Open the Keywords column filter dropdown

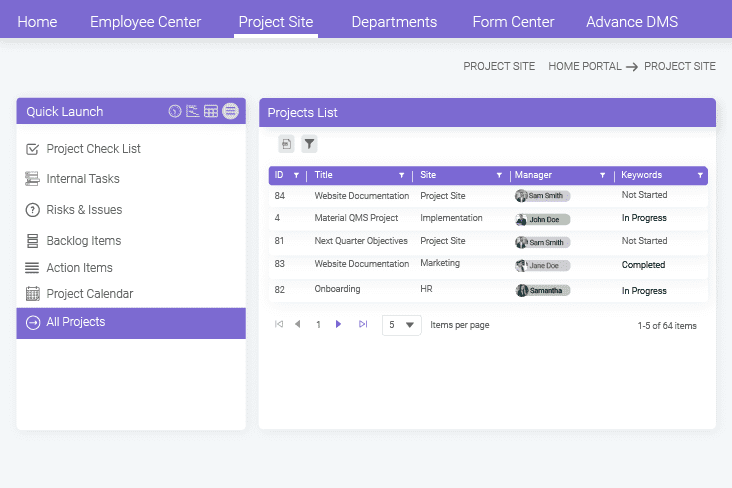pos(700,176)
